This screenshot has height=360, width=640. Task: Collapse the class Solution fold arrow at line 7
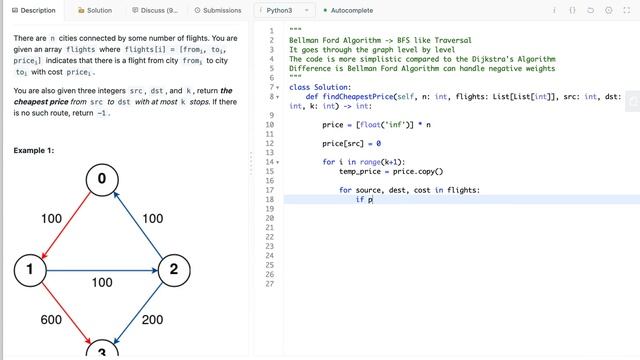(278, 87)
